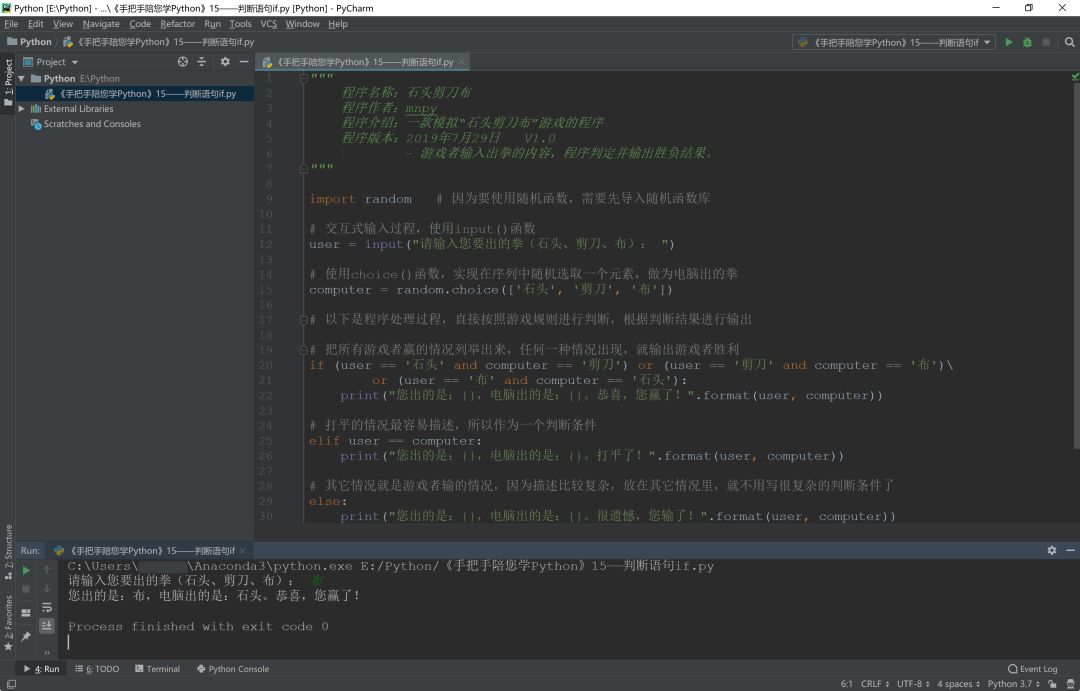Click the editor vertical scrollbar
This screenshot has width=1080, height=691.
[1076, 269]
